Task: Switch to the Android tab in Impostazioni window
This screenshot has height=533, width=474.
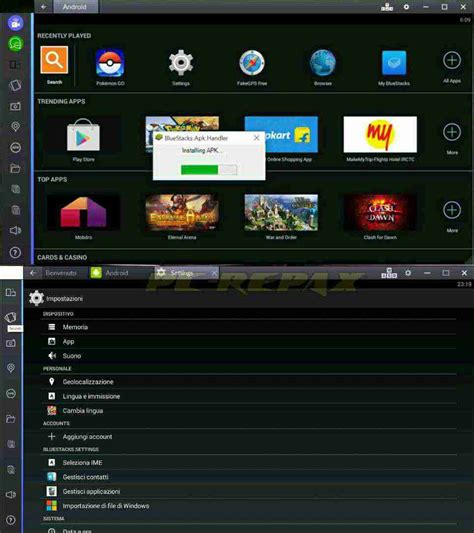Action: pyautogui.click(x=117, y=273)
